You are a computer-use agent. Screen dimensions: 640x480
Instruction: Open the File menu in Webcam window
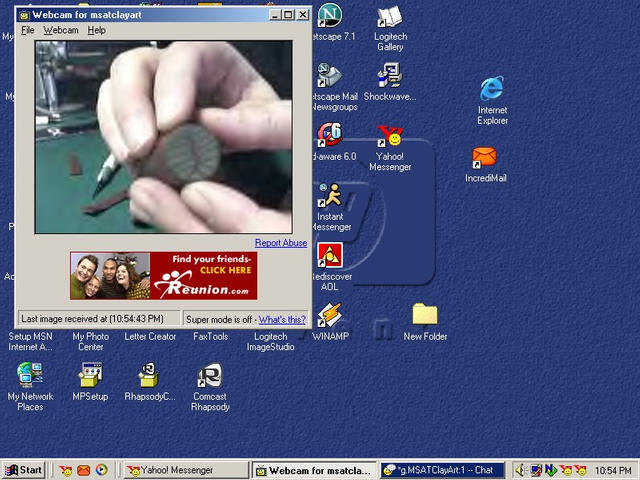pos(28,30)
